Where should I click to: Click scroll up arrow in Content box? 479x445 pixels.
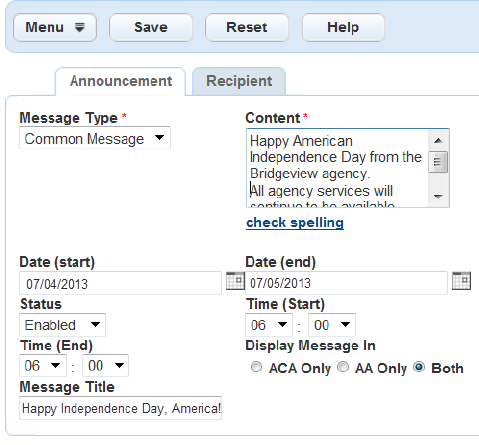click(x=438, y=141)
